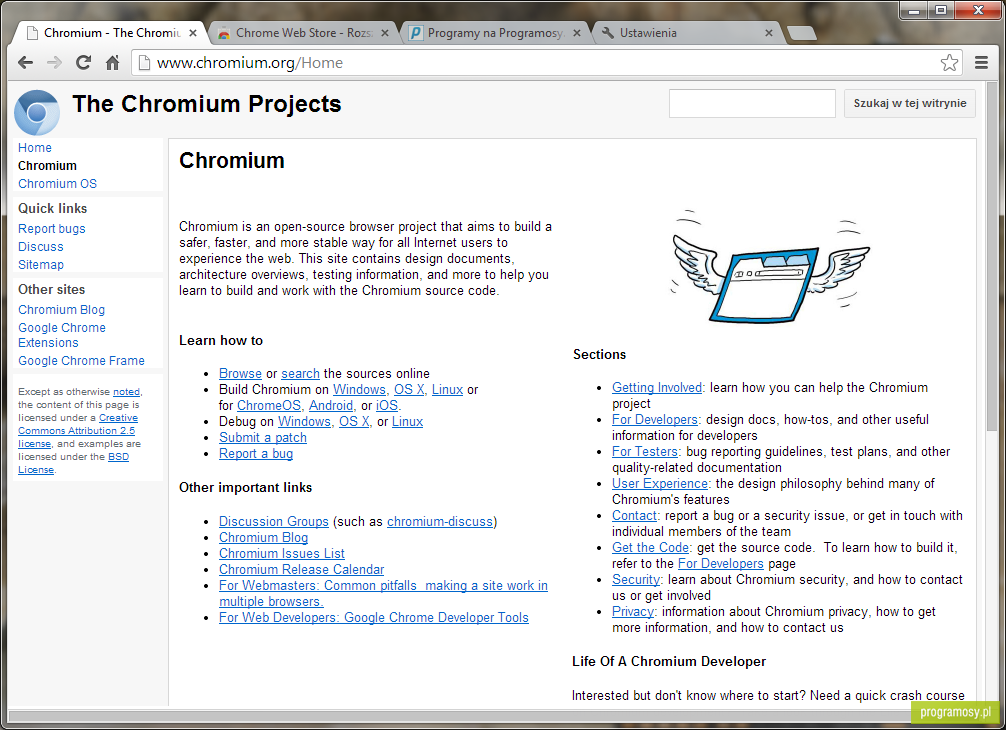Click the vertical page scrollbar thumb

(x=993, y=257)
